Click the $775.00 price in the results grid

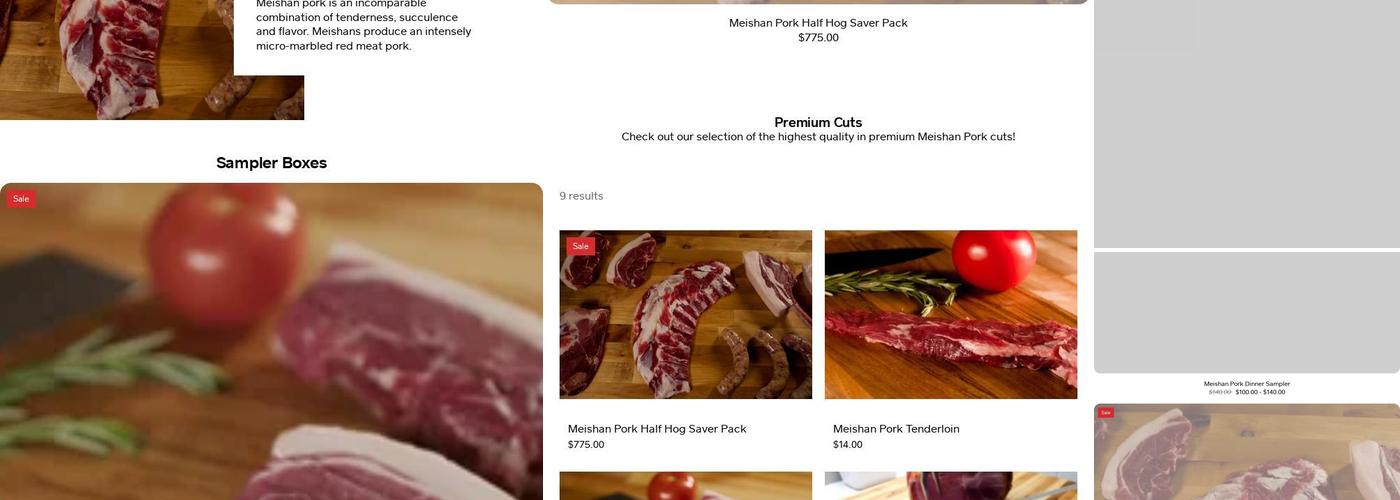[585, 445]
